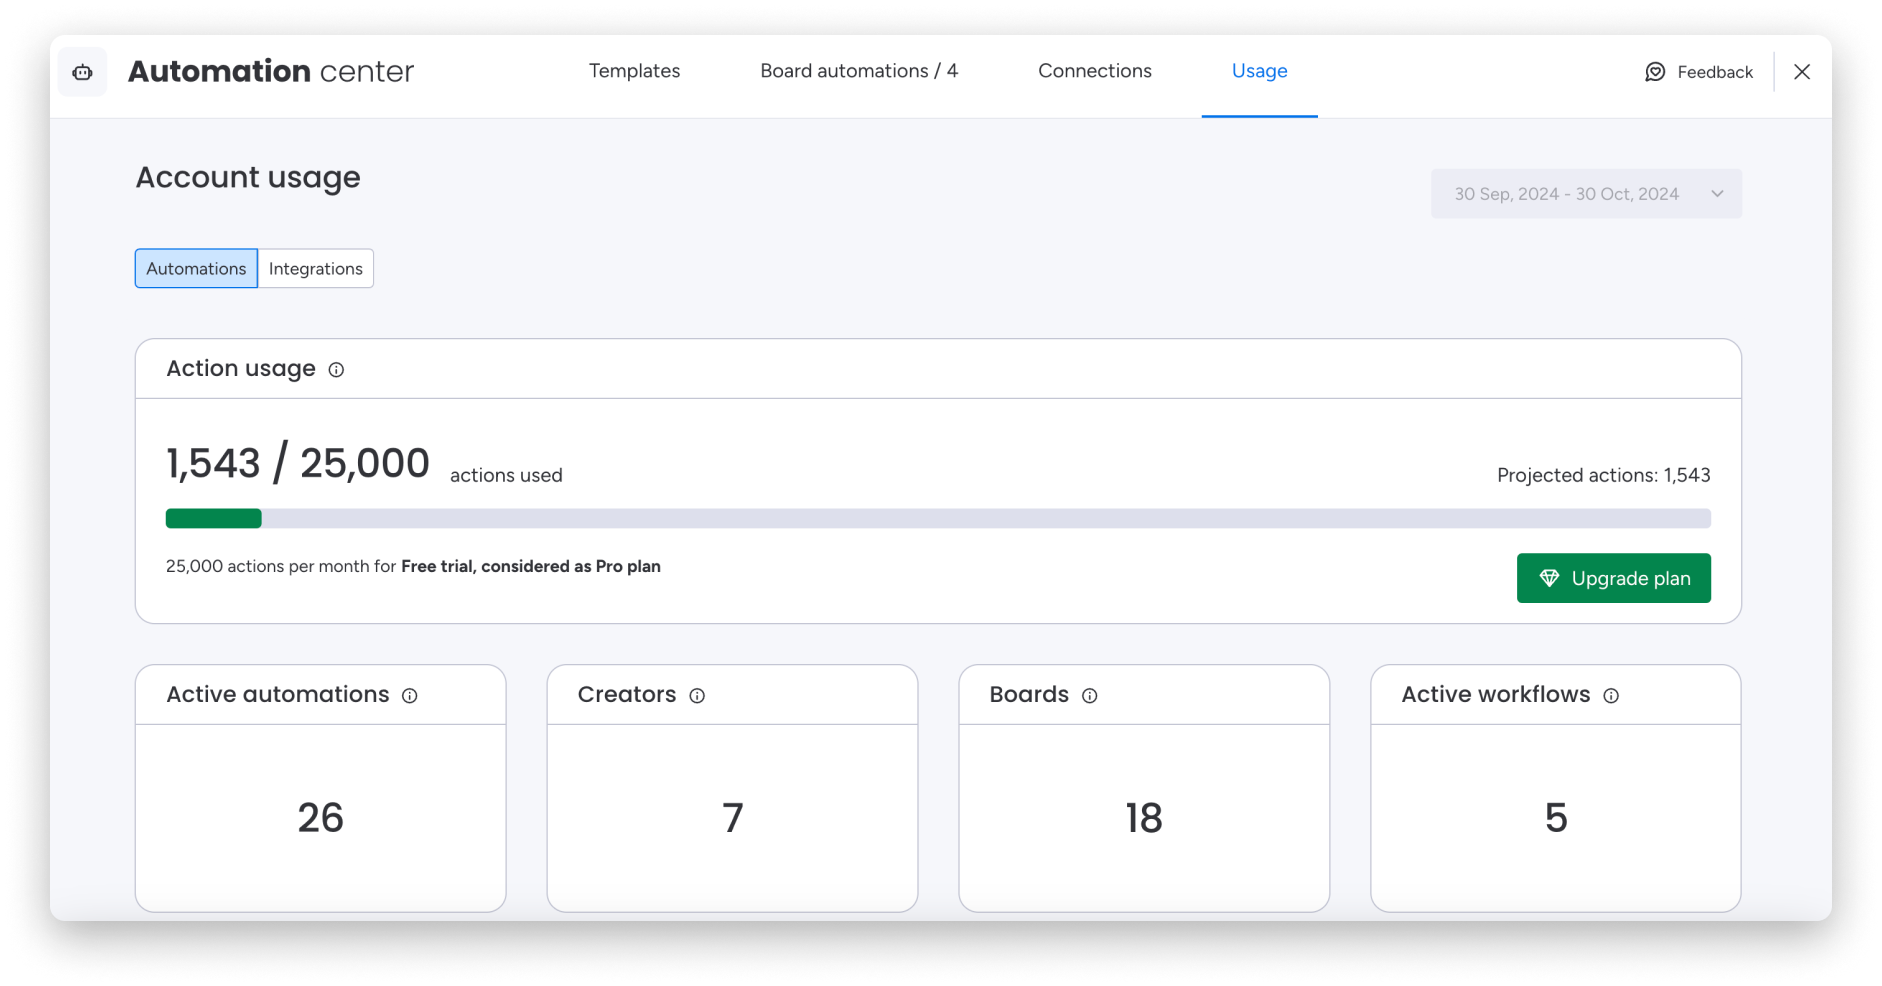Switch to the Integrations view
The image size is (1882, 986).
coord(315,268)
